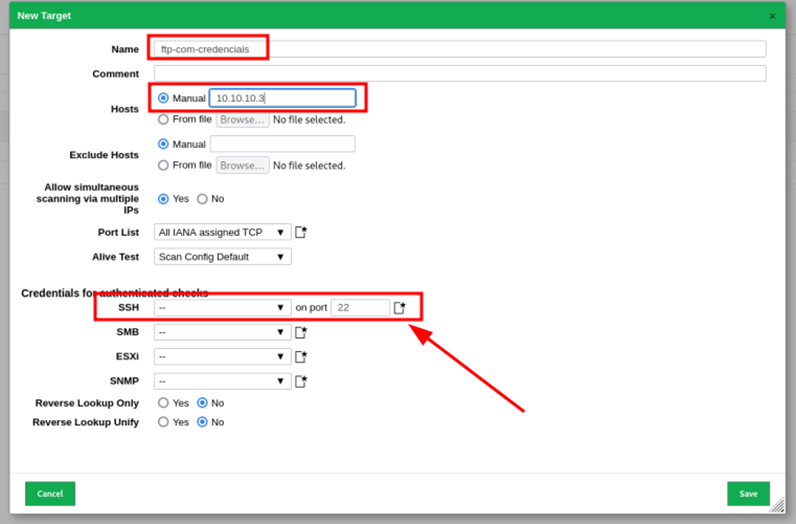Select Manual option for Exclude Hosts
This screenshot has height=524, width=796.
[163, 144]
